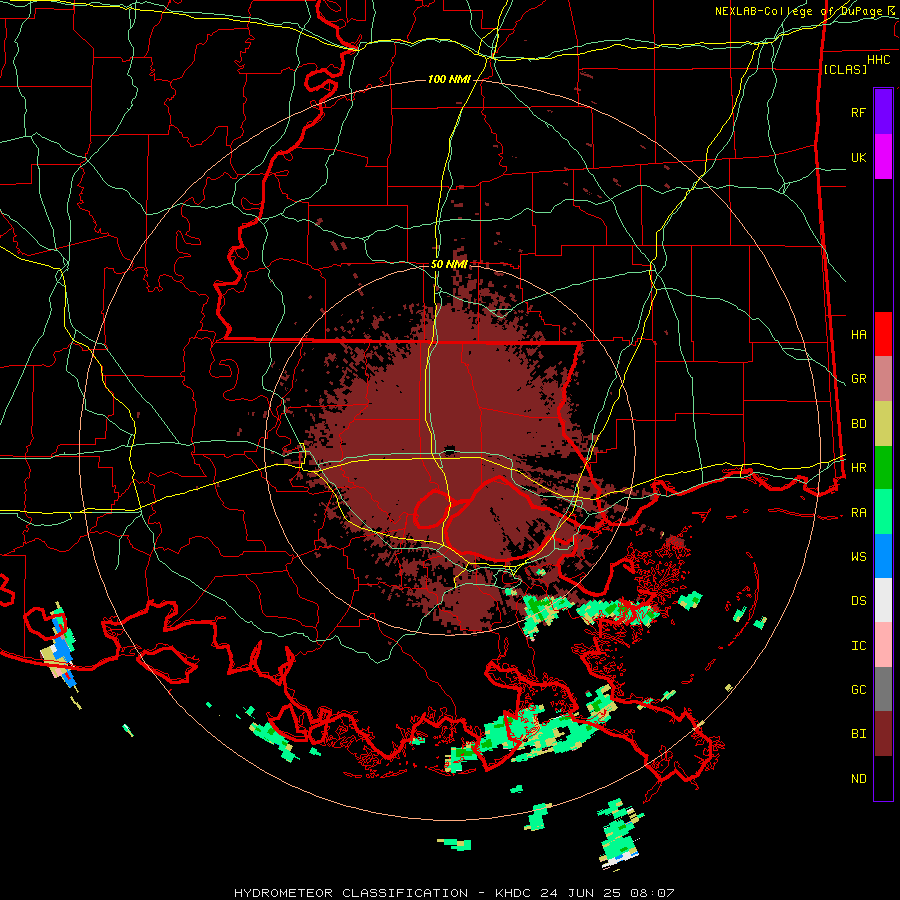Click the UK legend label
900x900 pixels.
pos(858,157)
